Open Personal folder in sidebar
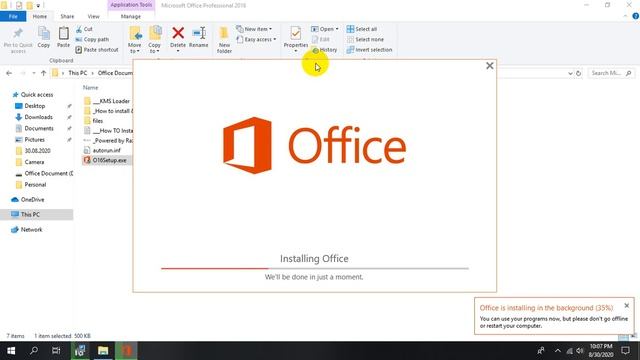Image resolution: width=640 pixels, height=360 pixels. click(x=35, y=184)
